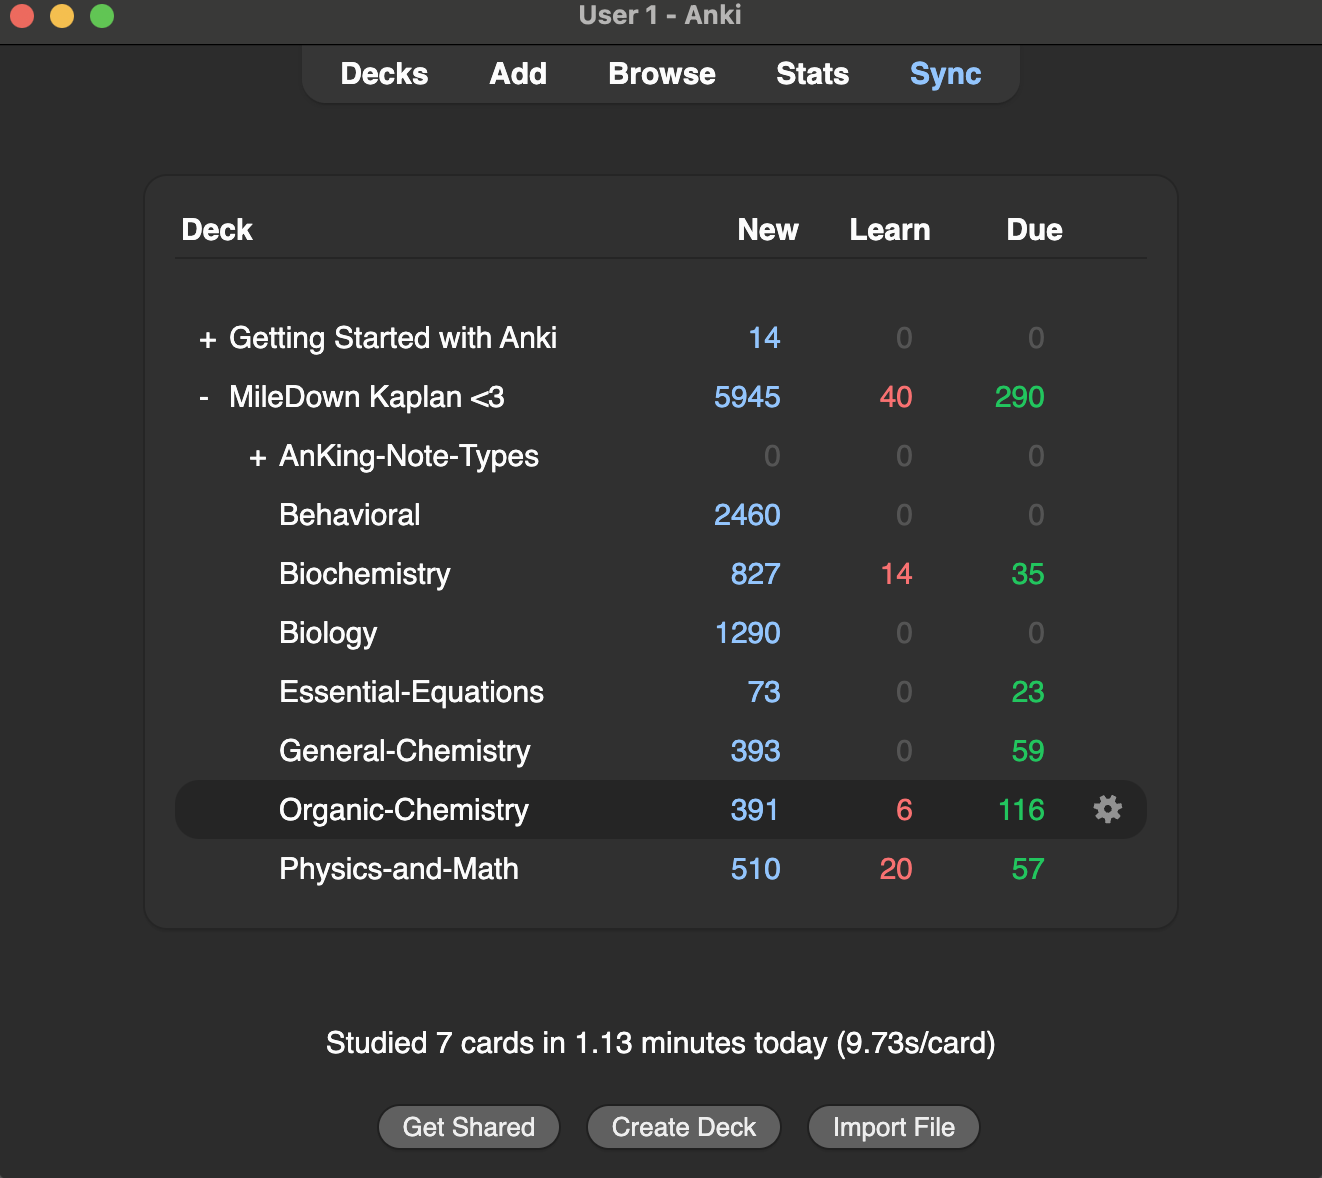Open the Add card window
The width and height of the screenshot is (1322, 1178).
(x=518, y=74)
